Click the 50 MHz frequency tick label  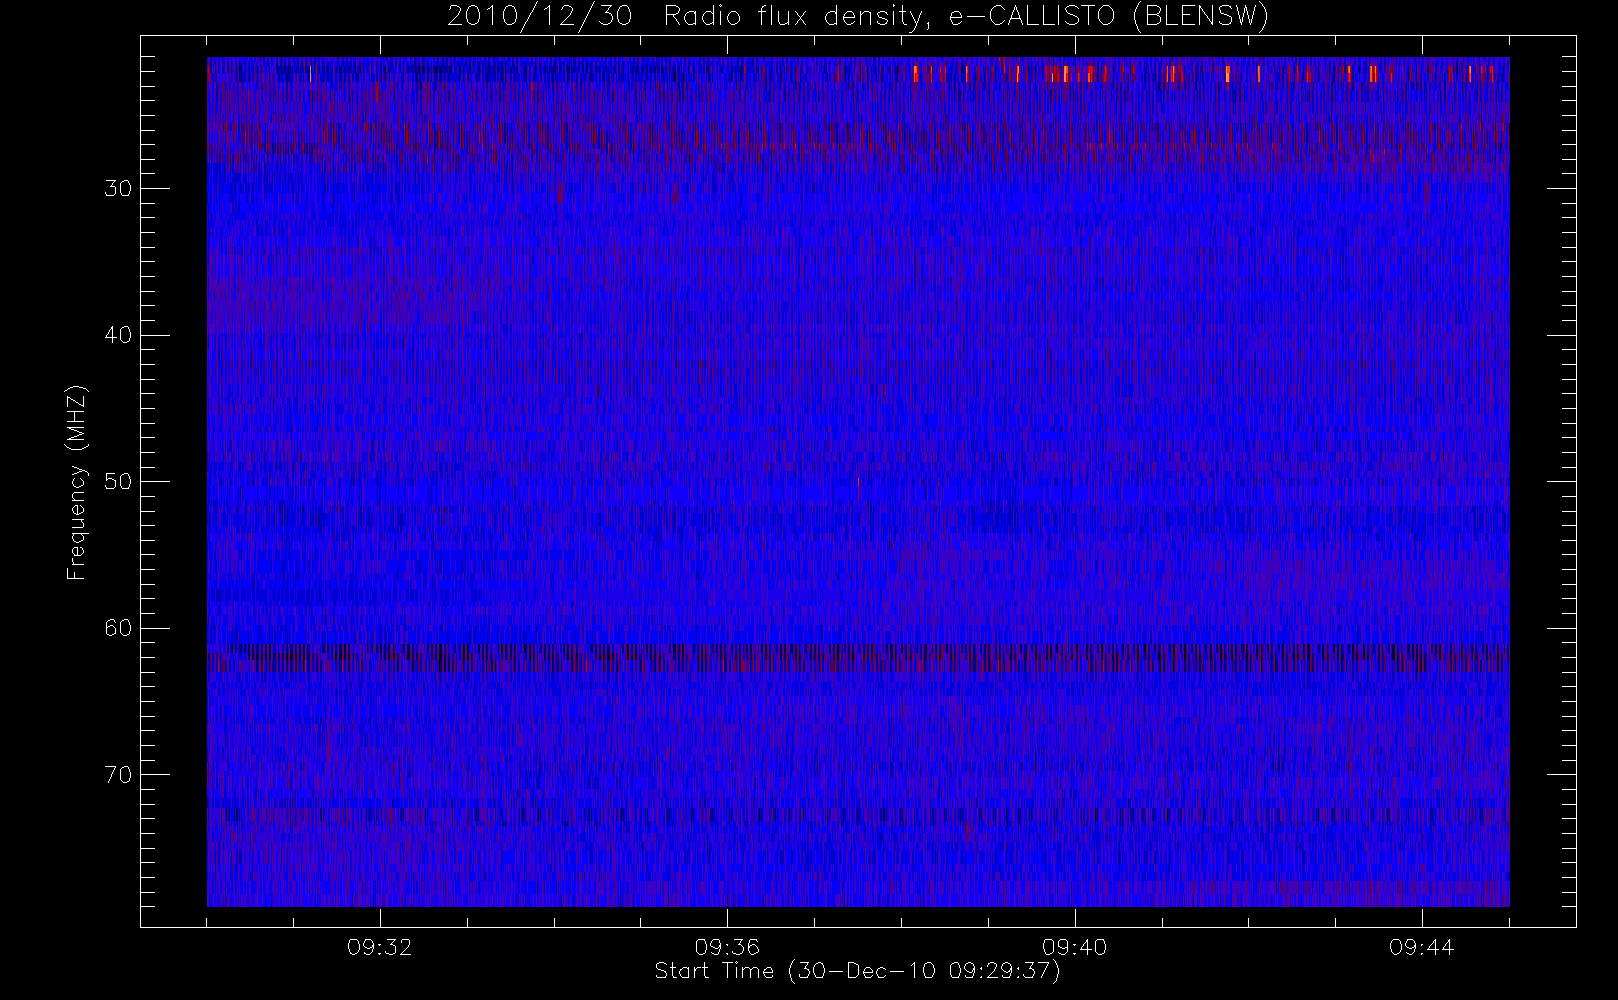118,482
